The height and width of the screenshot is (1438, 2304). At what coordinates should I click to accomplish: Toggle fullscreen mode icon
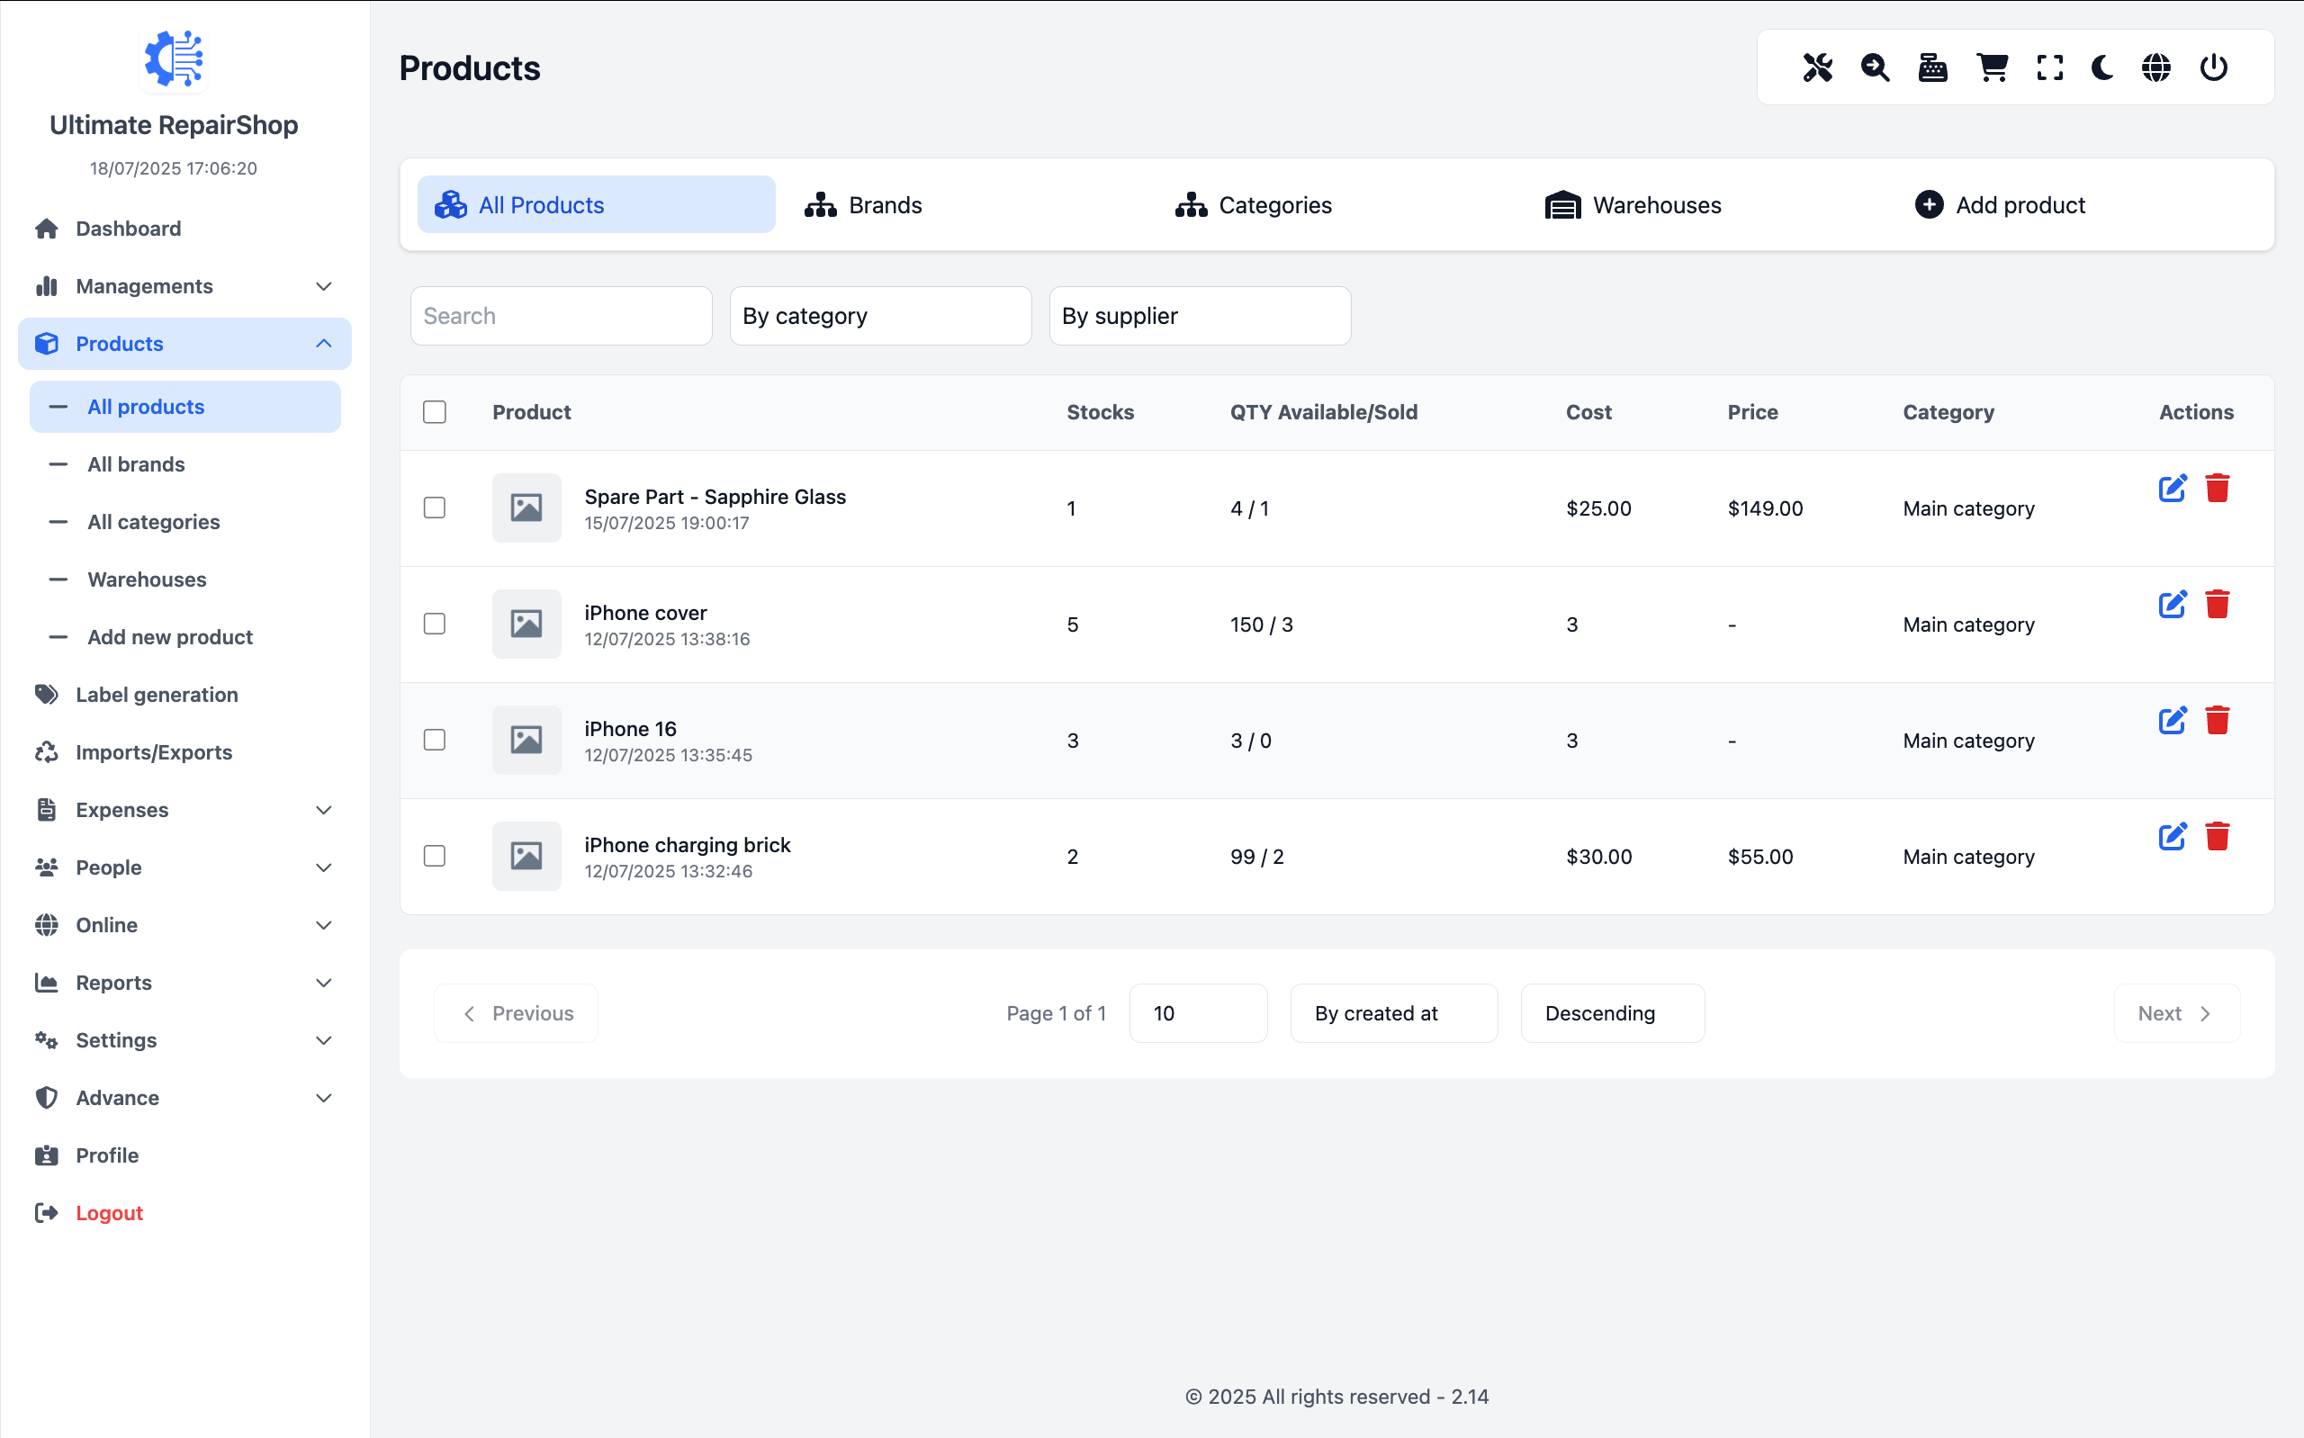[2049, 67]
